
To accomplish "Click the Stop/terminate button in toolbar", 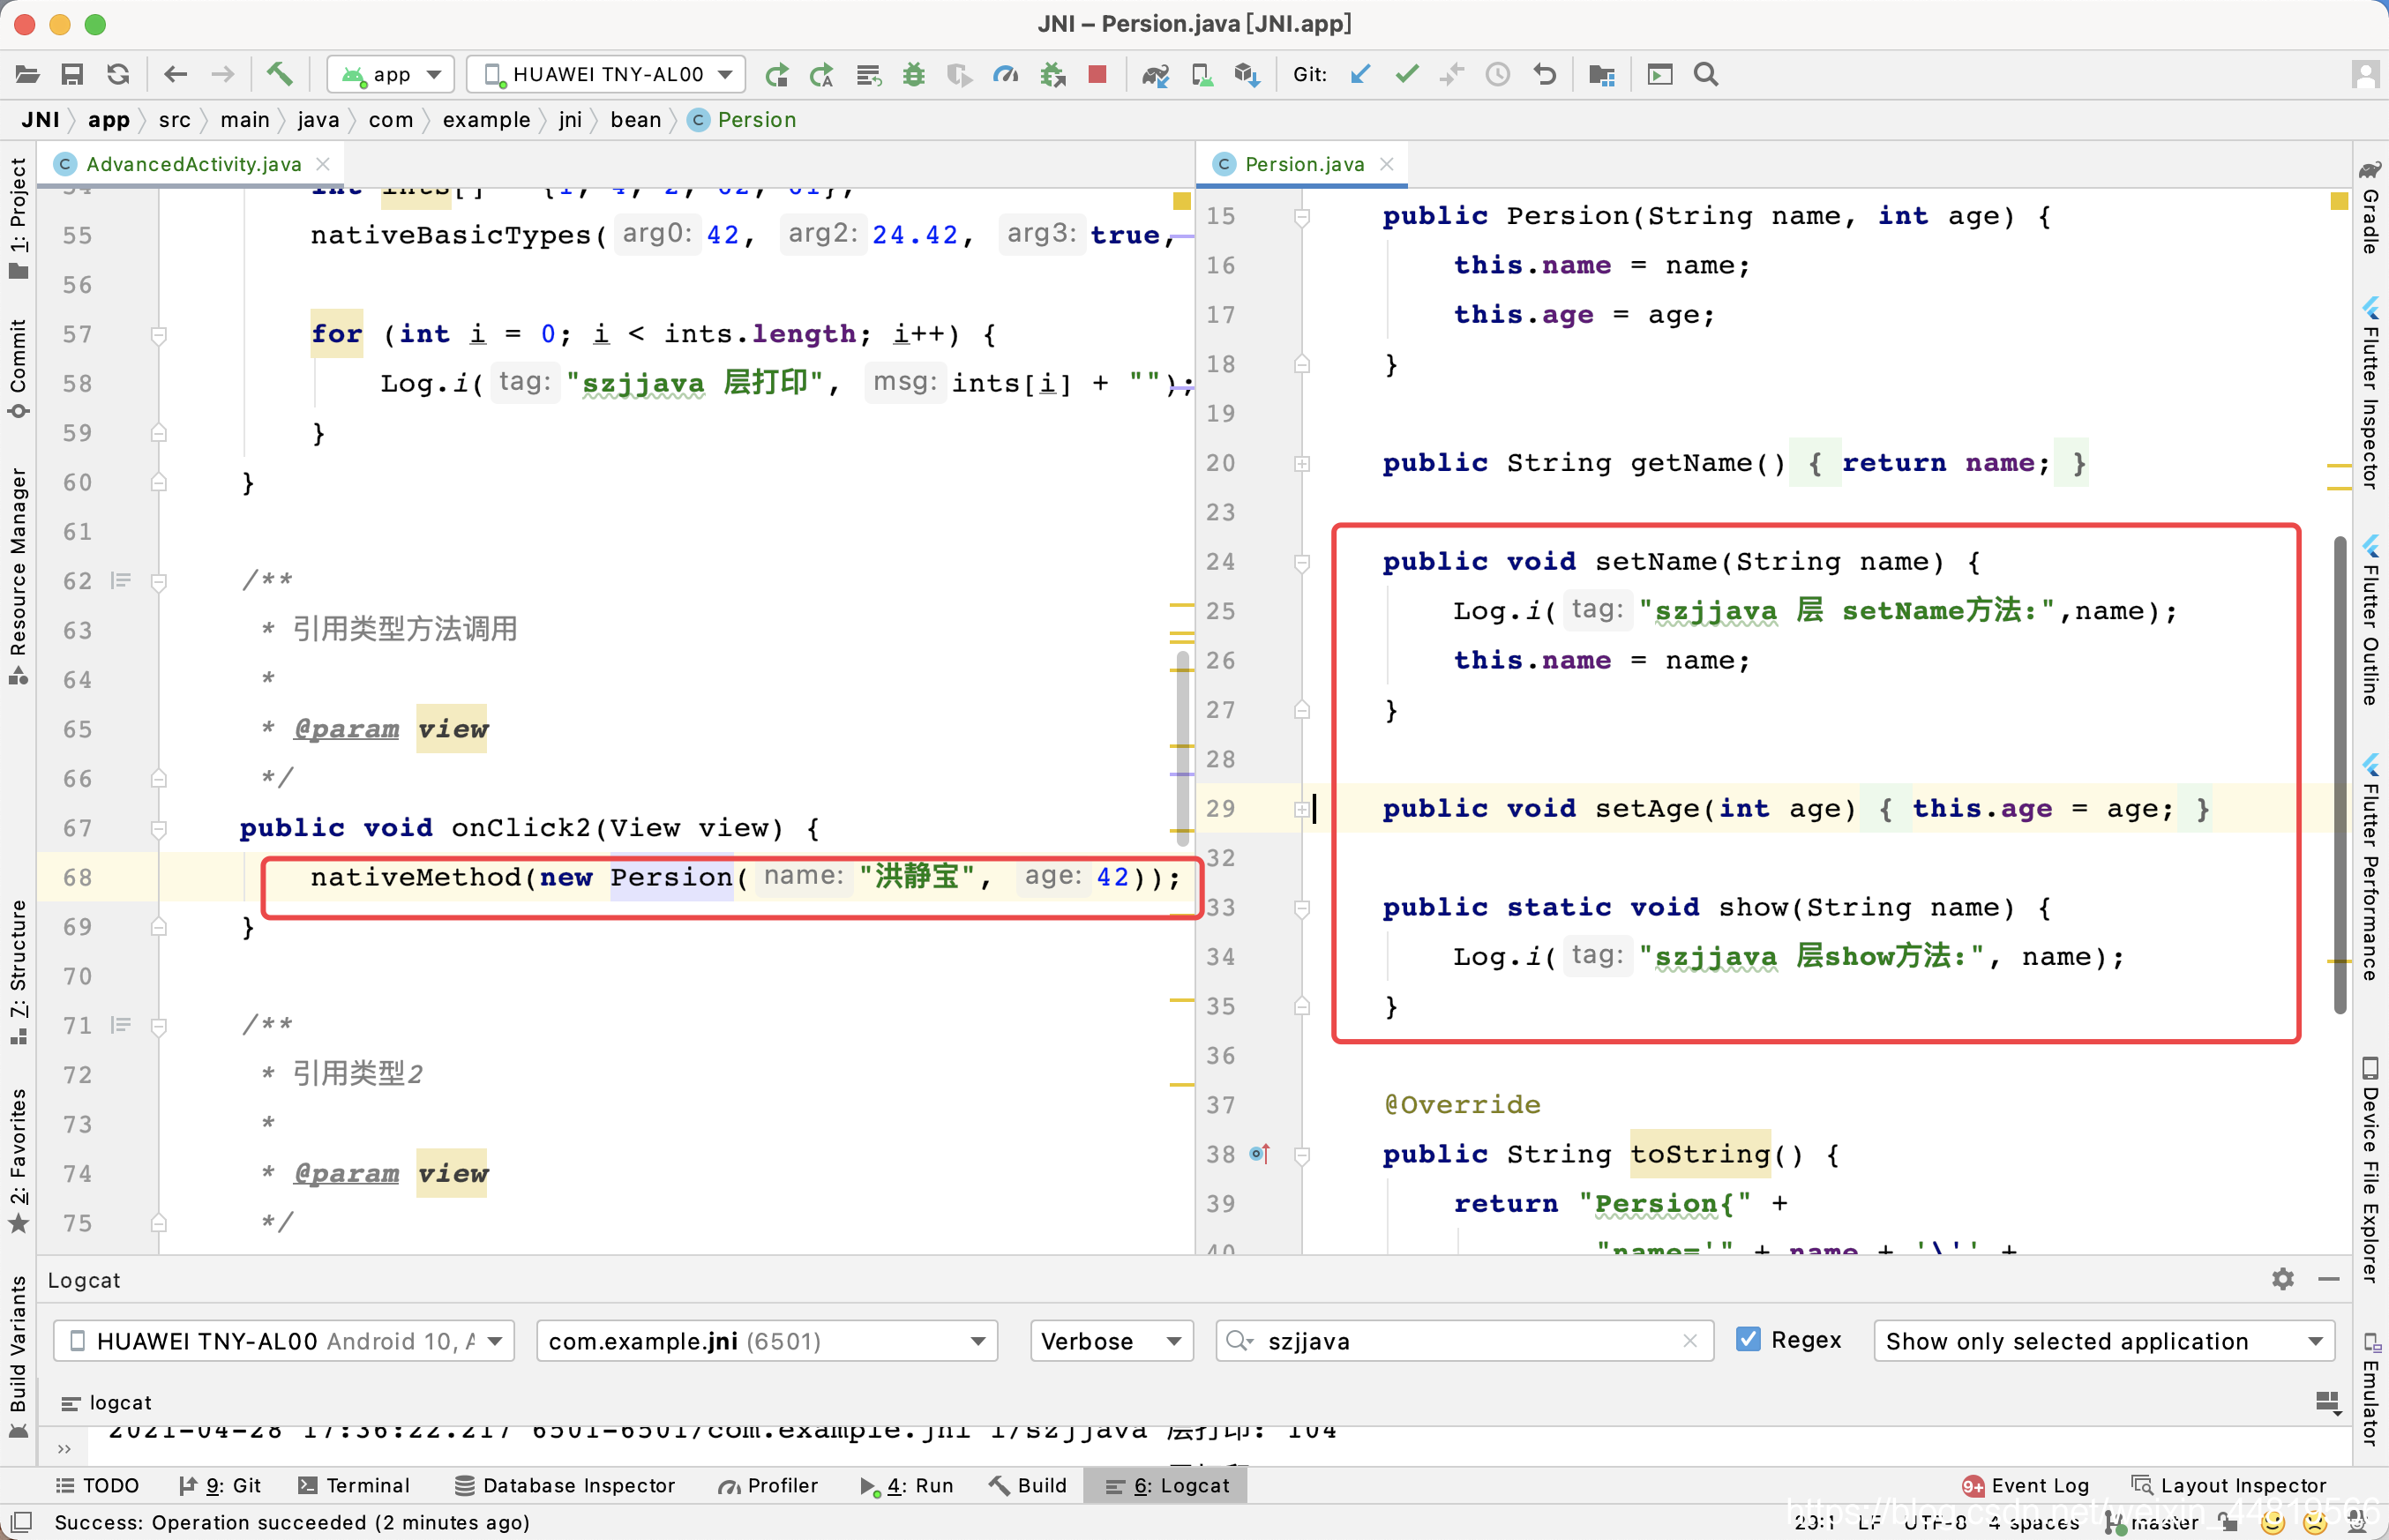I will [1097, 73].
